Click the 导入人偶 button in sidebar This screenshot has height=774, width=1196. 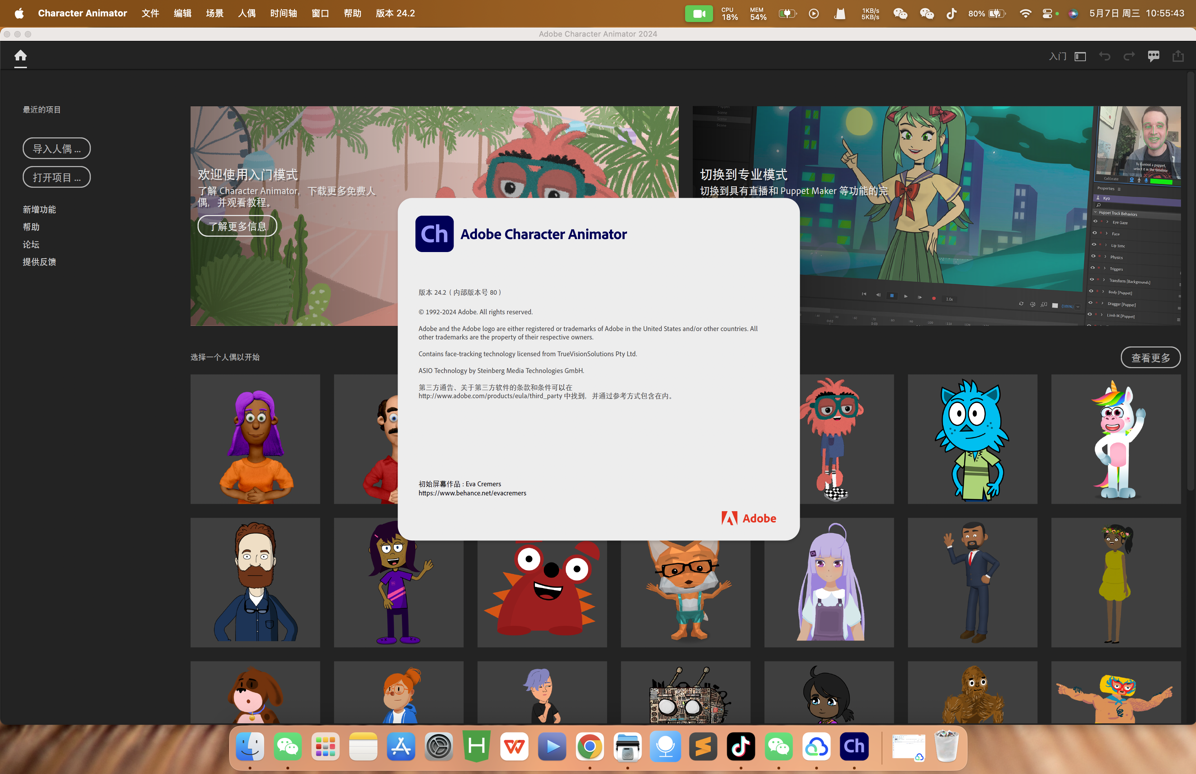pyautogui.click(x=56, y=148)
